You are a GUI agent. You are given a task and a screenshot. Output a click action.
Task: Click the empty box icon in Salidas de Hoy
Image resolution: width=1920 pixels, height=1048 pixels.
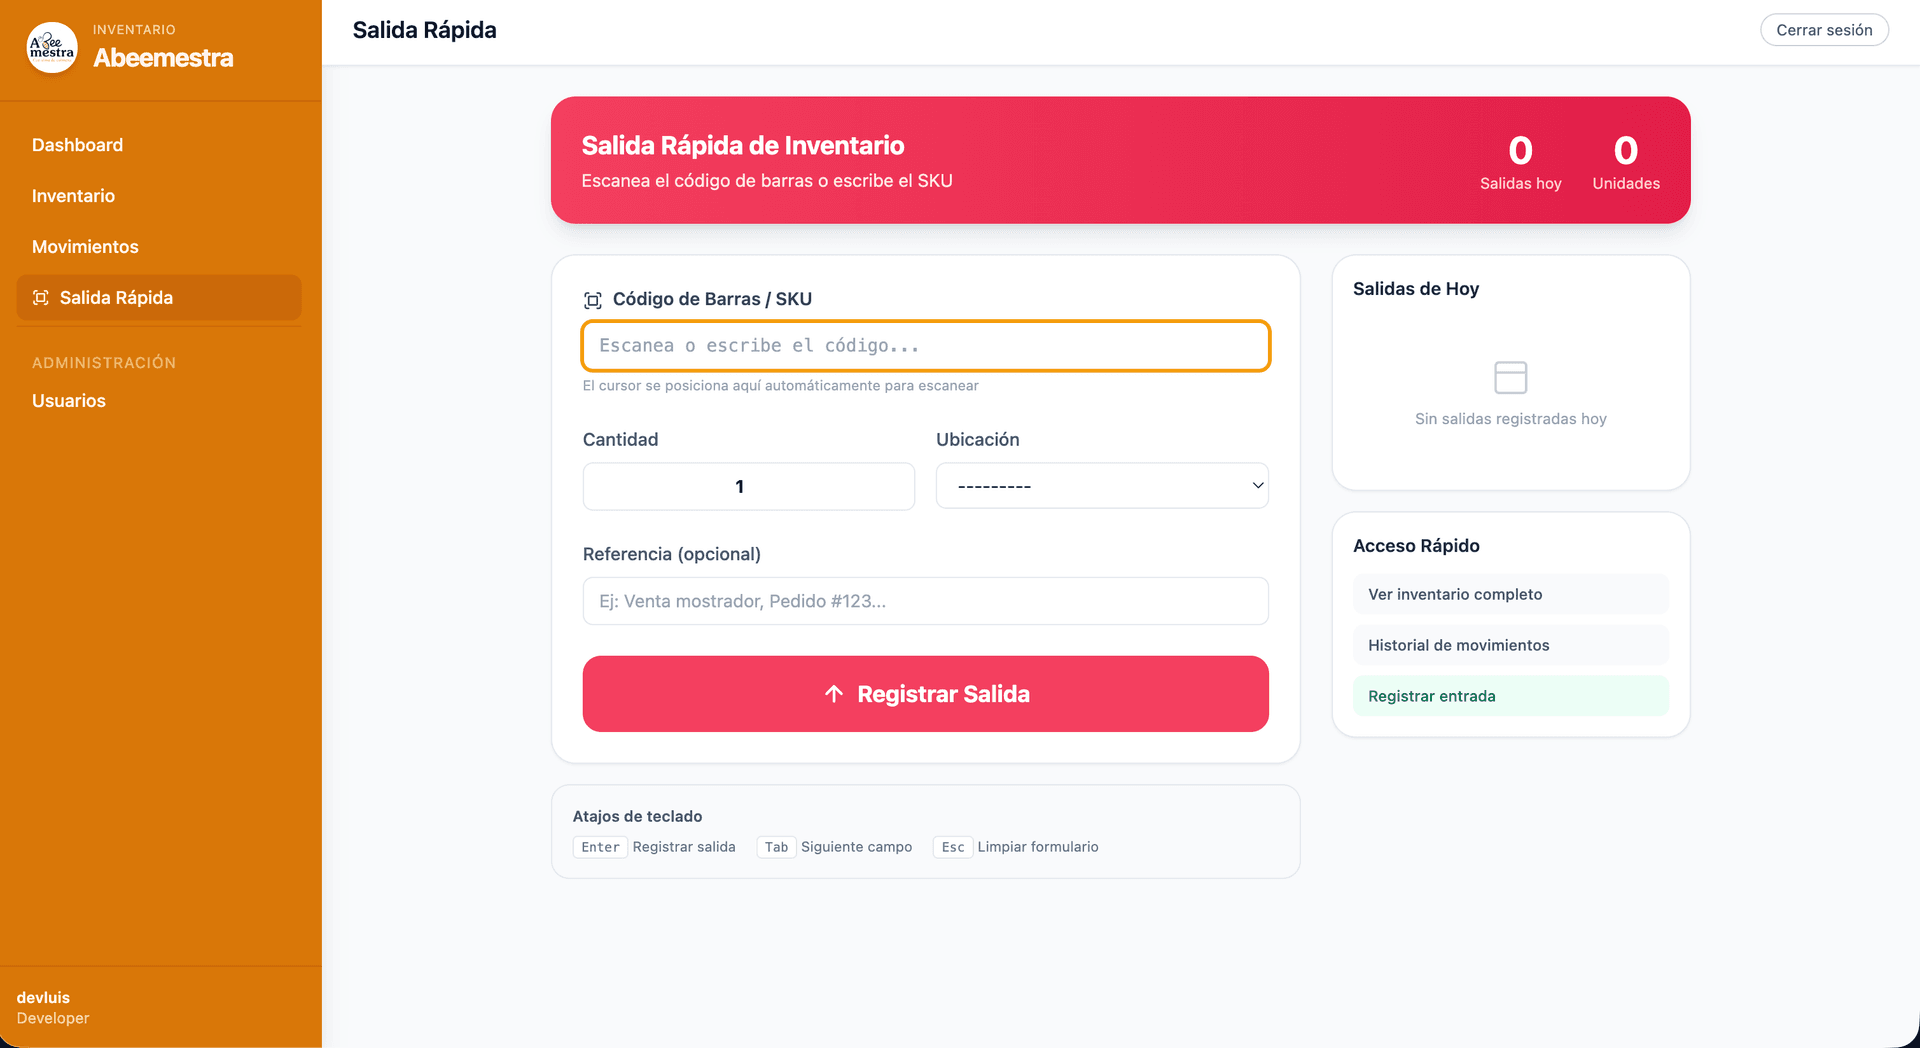(1510, 378)
